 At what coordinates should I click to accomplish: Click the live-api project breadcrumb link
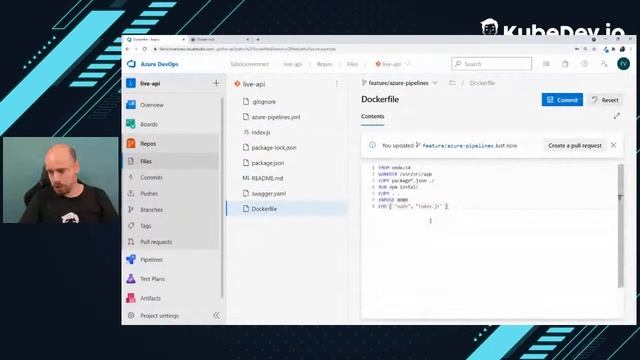click(293, 64)
